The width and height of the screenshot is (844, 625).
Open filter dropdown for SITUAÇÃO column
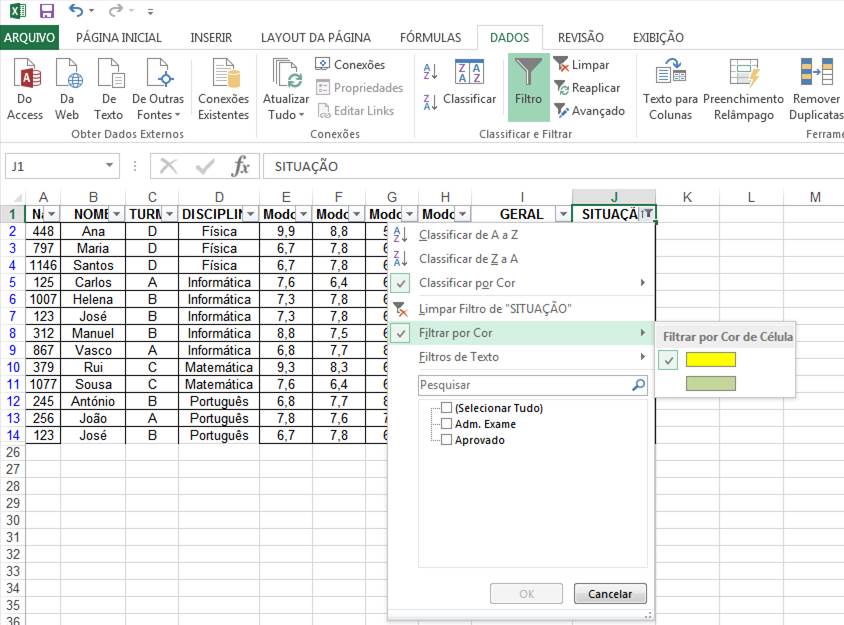click(x=648, y=214)
